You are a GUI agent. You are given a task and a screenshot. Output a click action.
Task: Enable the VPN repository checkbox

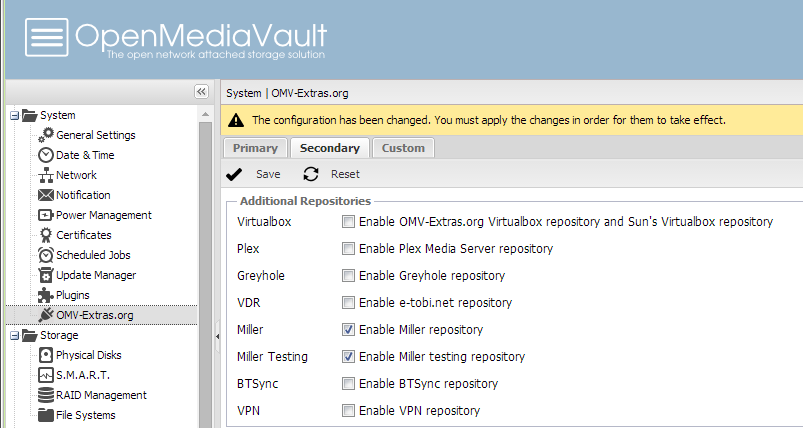click(348, 411)
